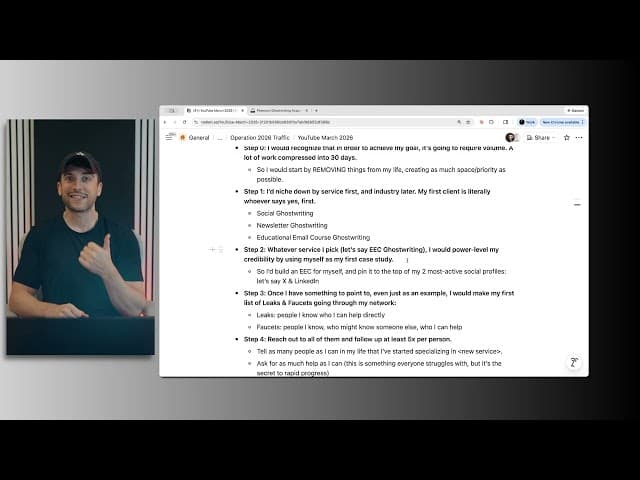Click the avatar next to Share
Image resolution: width=640 pixels, height=480 pixels.
[510, 138]
